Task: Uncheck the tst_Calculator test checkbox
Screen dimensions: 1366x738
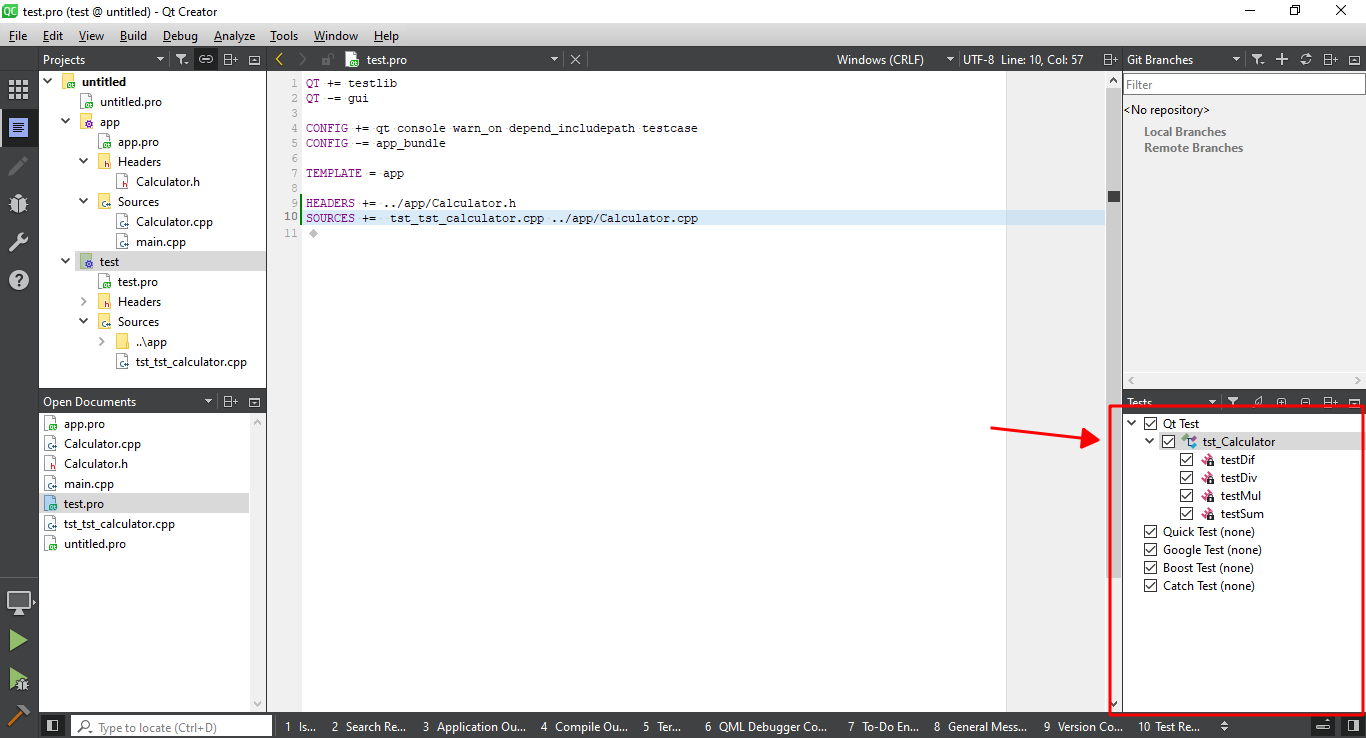Action: 1168,442
